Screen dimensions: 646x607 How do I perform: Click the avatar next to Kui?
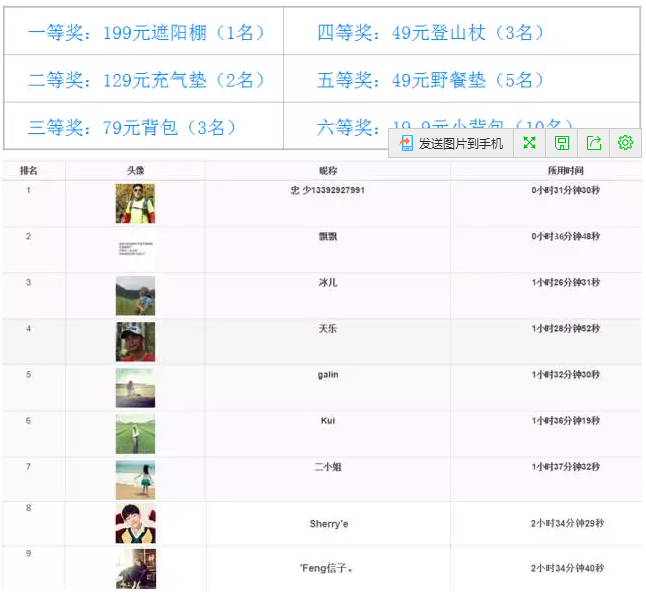(x=135, y=434)
